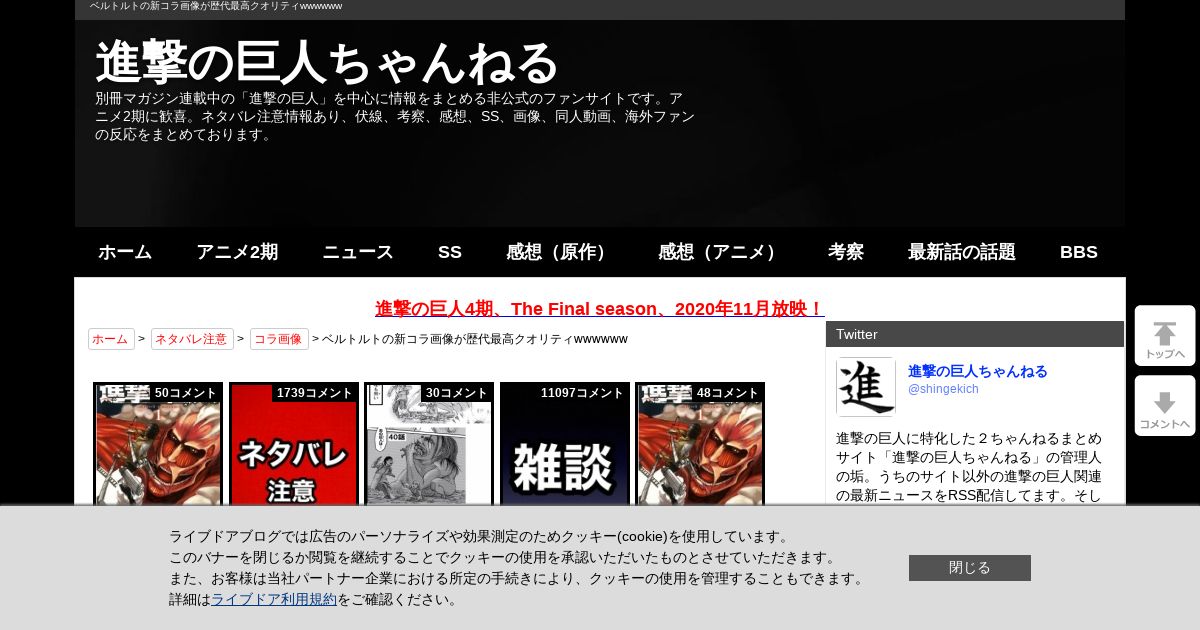Click the 進撃の巨人ちゃんねる site title
This screenshot has width=1200, height=630.
point(326,63)
